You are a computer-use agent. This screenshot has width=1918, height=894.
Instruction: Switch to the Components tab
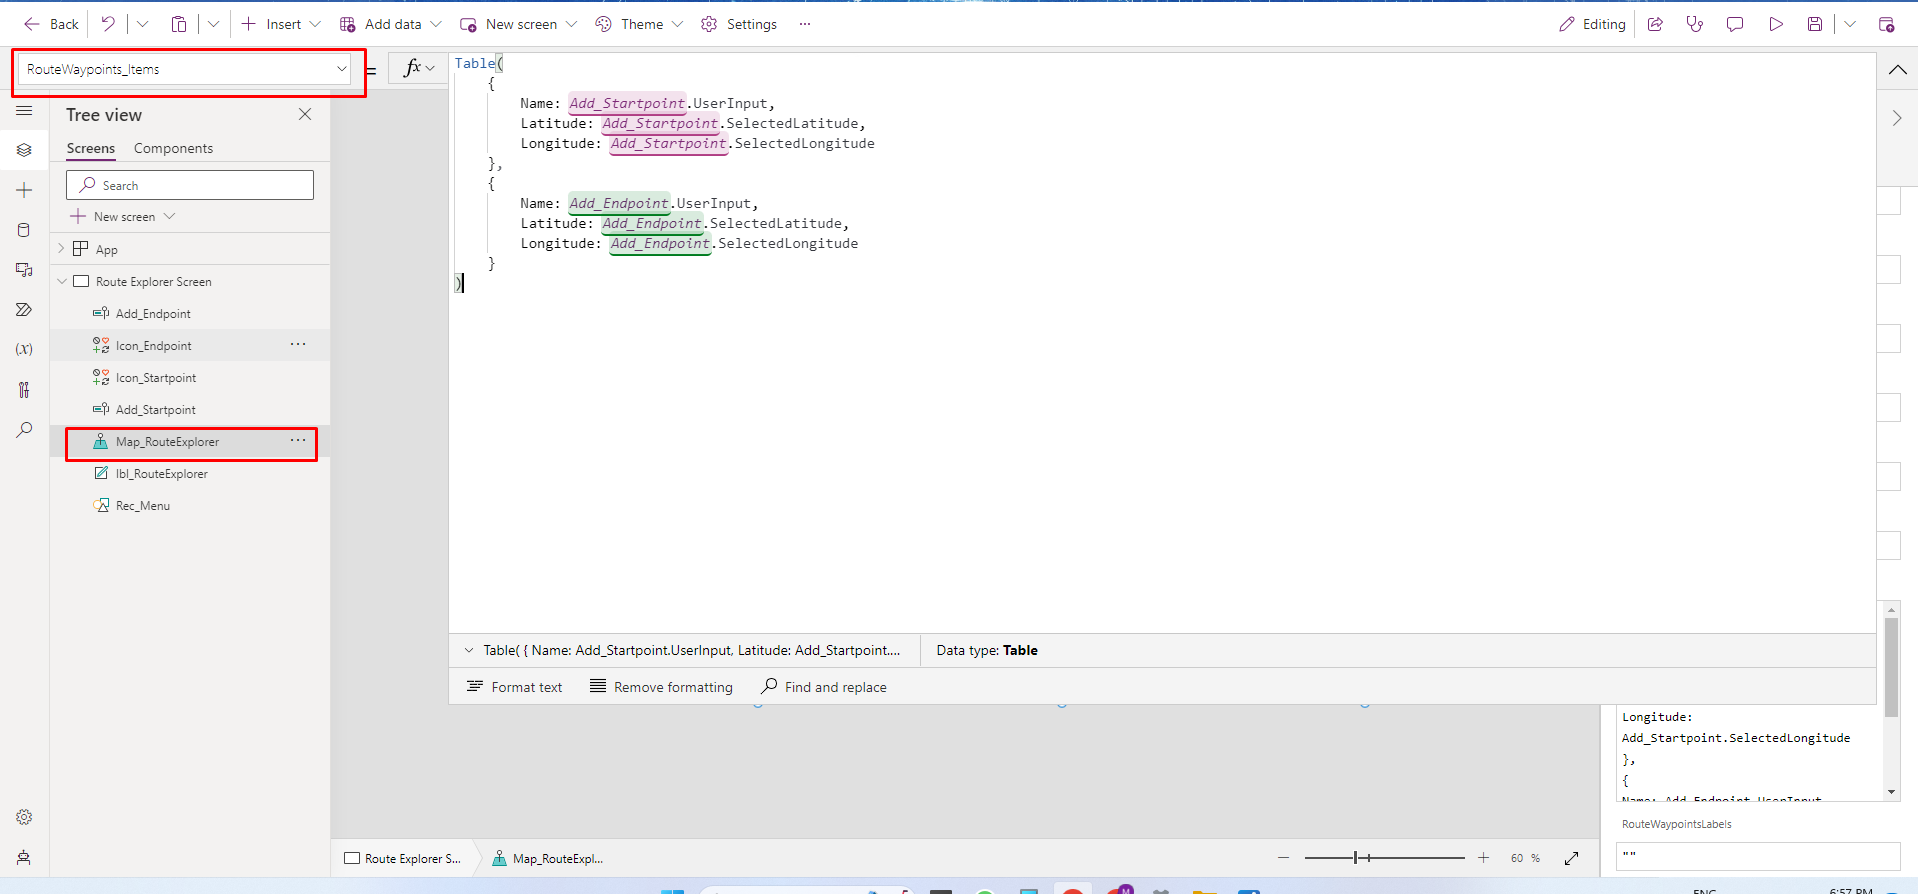pos(173,148)
